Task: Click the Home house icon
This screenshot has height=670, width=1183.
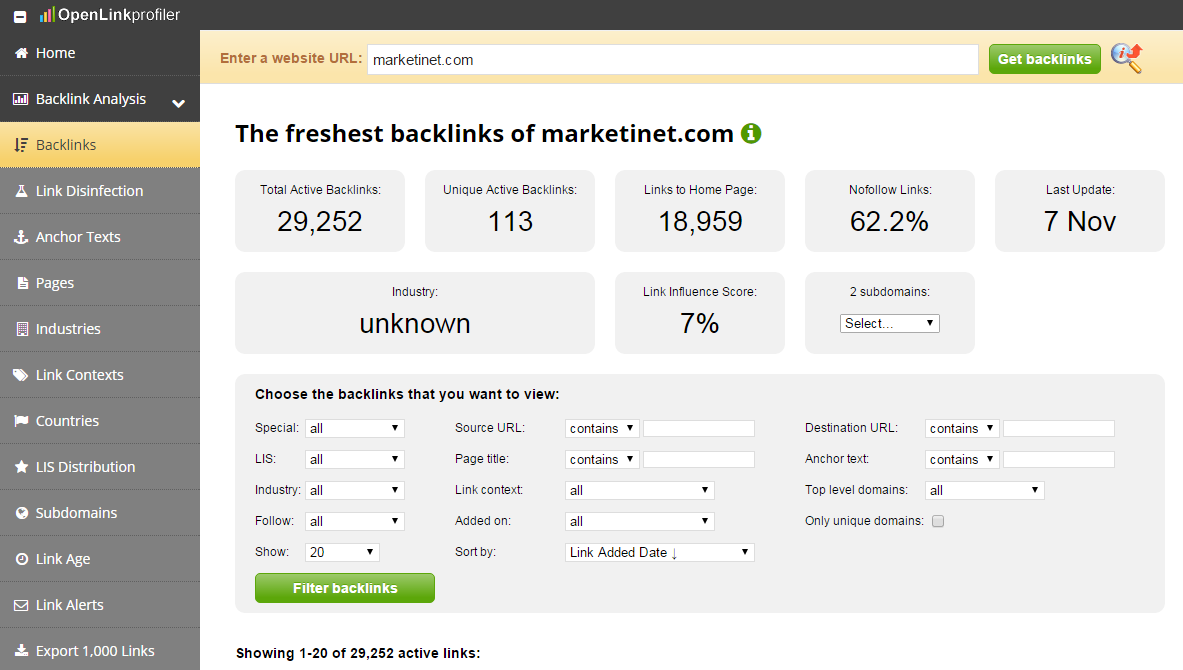Action: point(21,53)
